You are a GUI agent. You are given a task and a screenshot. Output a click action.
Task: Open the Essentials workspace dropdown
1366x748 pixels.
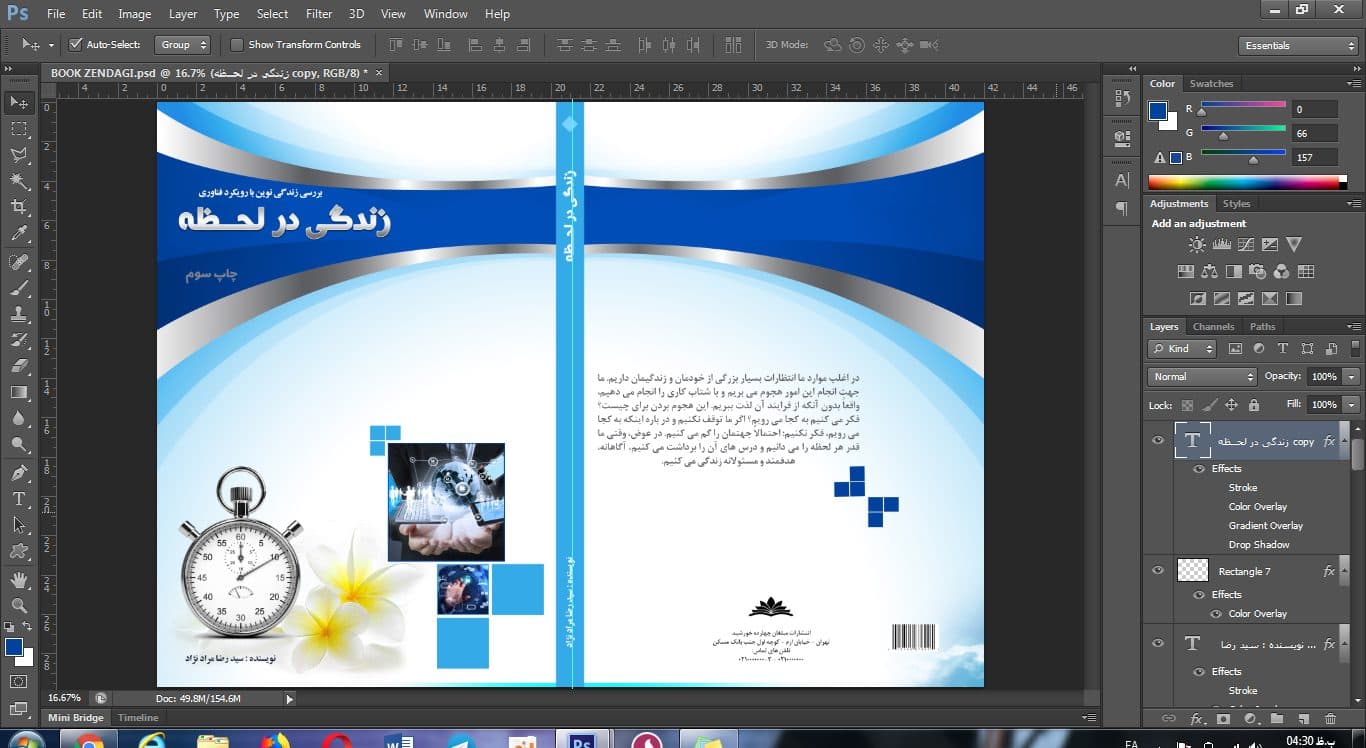tap(1297, 46)
